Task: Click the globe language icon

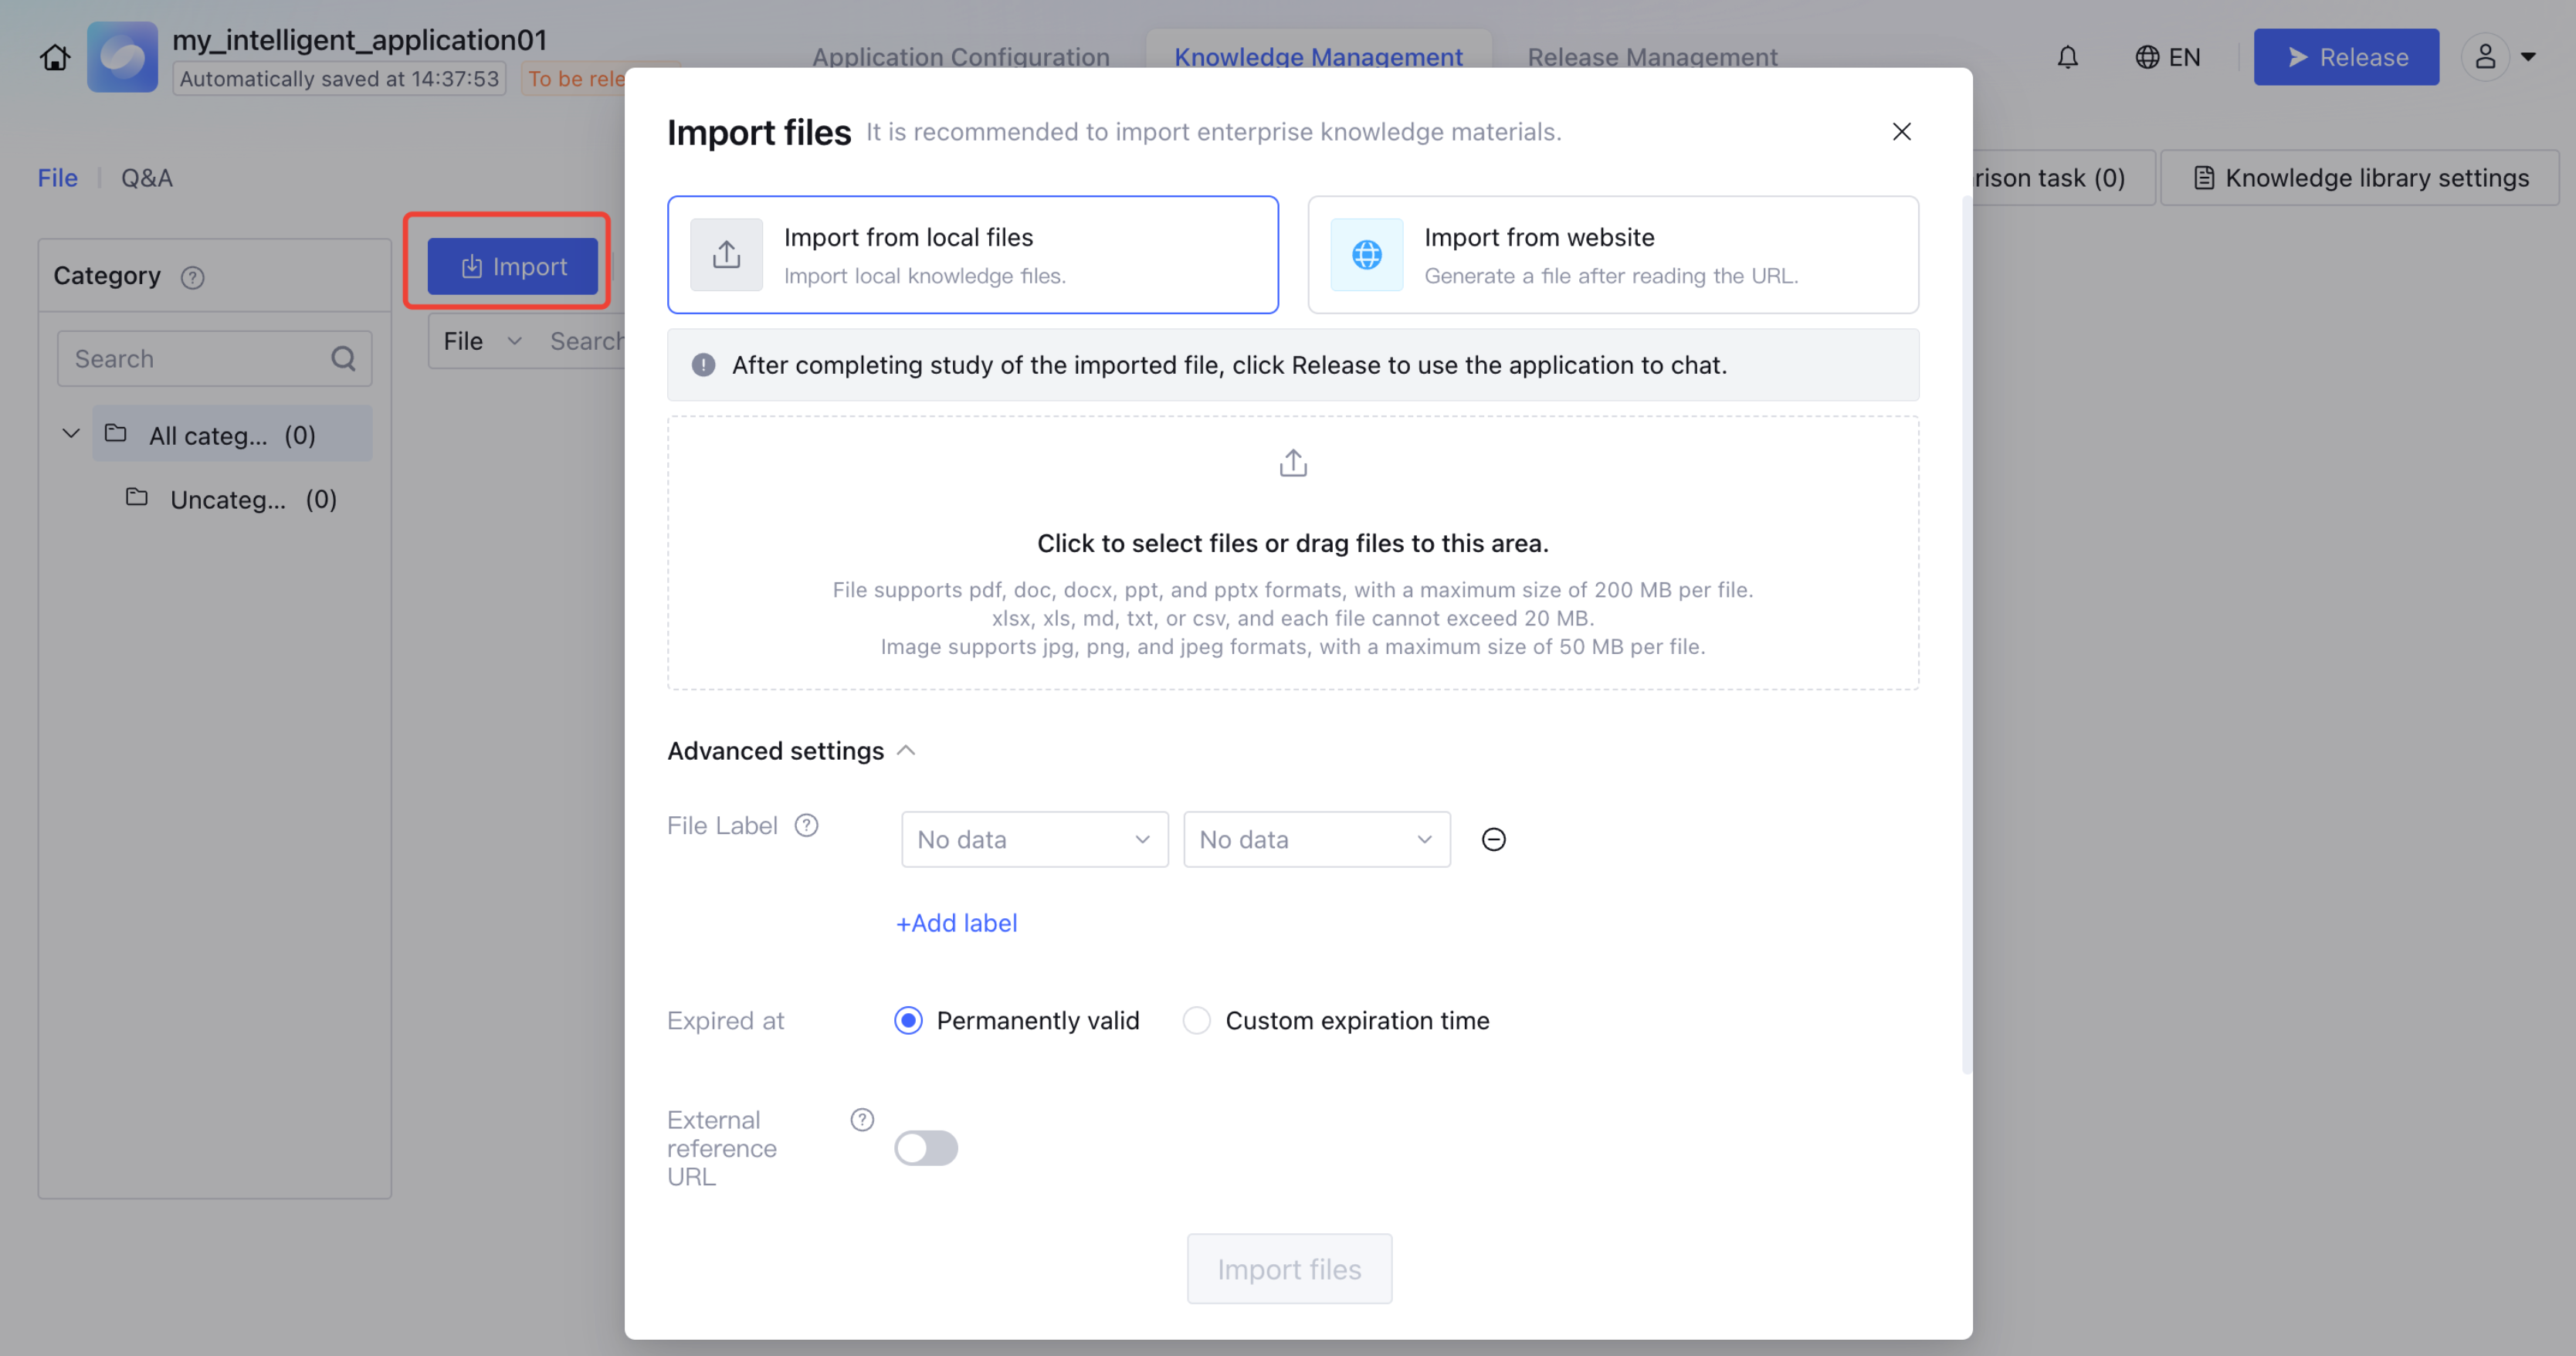Action: coord(2146,57)
